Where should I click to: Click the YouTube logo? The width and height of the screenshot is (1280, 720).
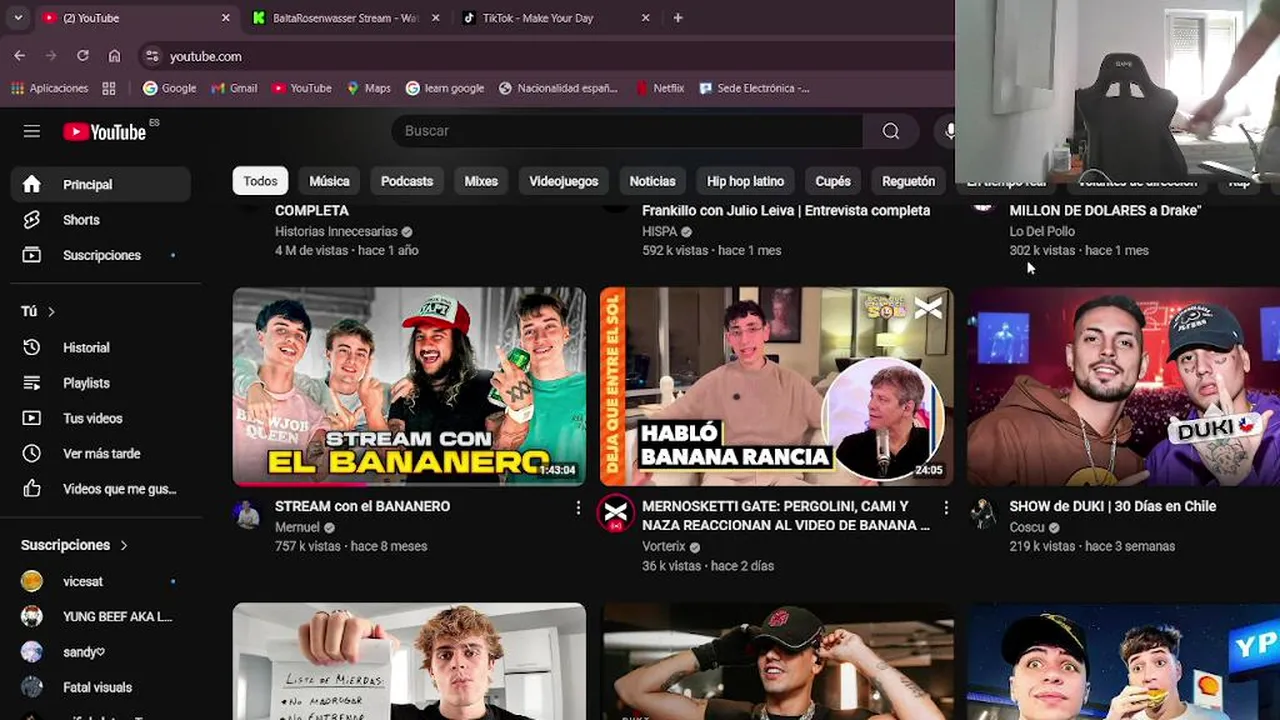click(105, 131)
